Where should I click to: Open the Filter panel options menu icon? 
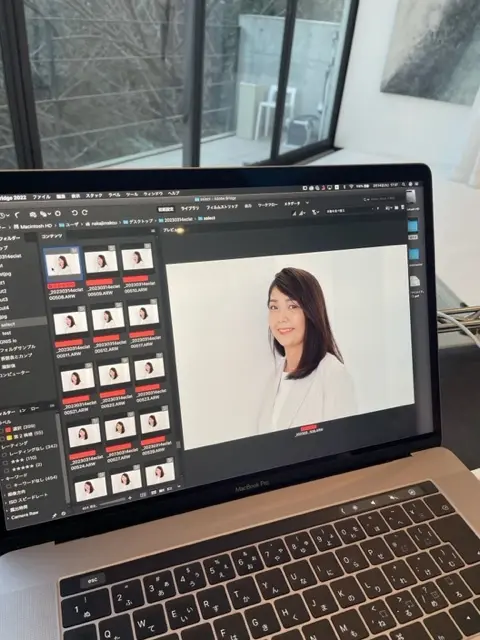[x=52, y=406]
